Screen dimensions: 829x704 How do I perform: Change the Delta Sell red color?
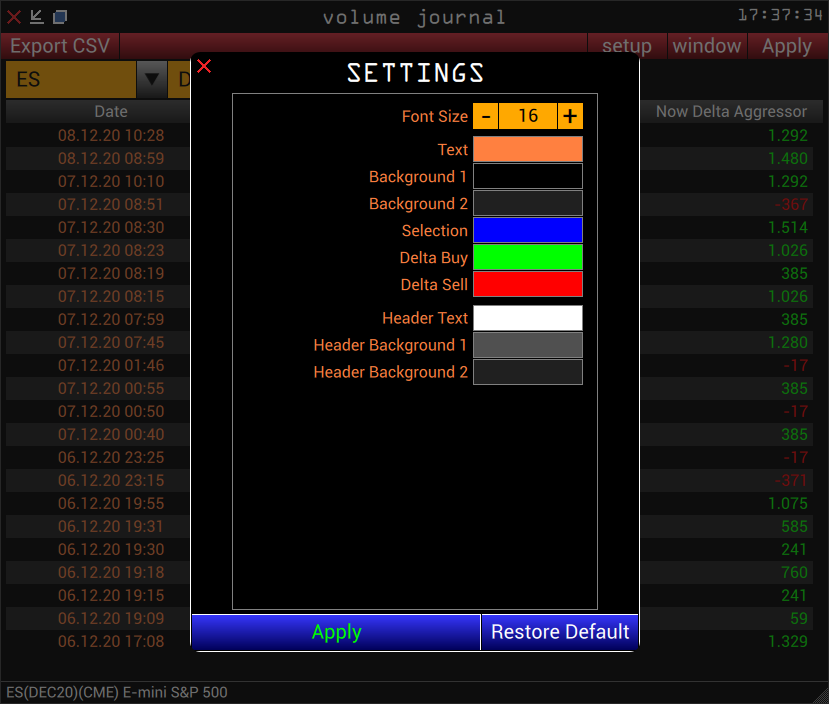pos(527,284)
